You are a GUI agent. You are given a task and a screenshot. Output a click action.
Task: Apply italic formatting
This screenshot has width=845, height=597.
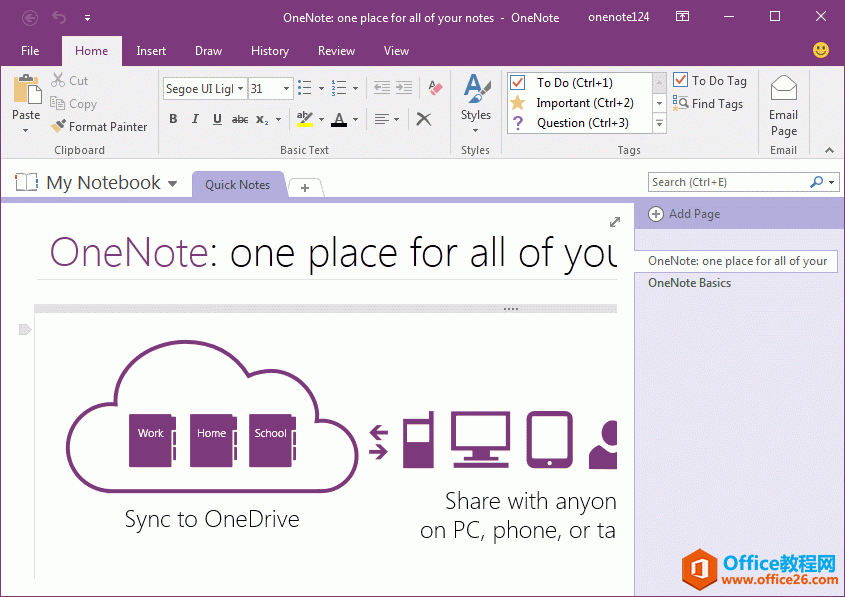click(195, 119)
